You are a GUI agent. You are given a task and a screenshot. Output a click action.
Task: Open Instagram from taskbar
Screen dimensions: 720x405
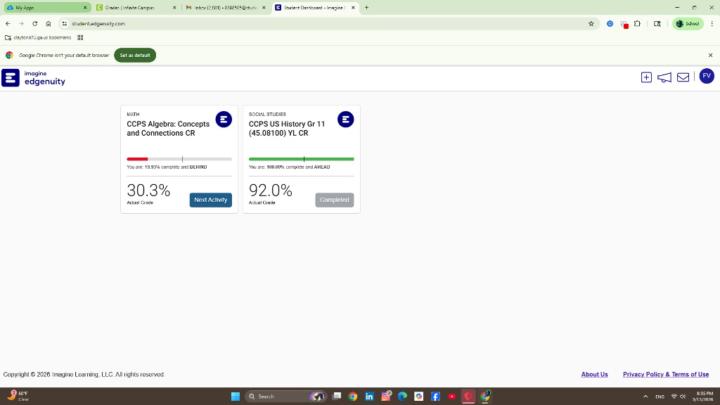point(386,396)
